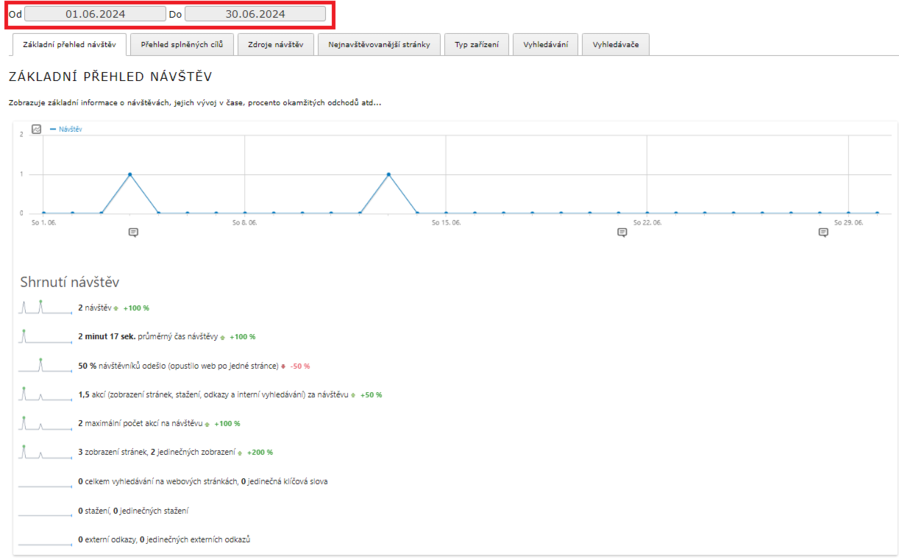Viewport: 899px width, 560px height.
Task: Click sparkline for 3 zobrazení stránek
Action: tap(46, 452)
